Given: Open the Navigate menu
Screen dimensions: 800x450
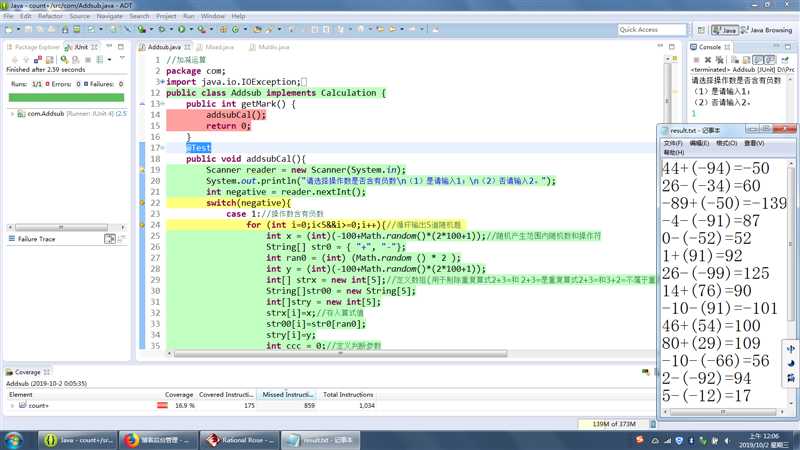Looking at the screenshot, I should 110,16.
